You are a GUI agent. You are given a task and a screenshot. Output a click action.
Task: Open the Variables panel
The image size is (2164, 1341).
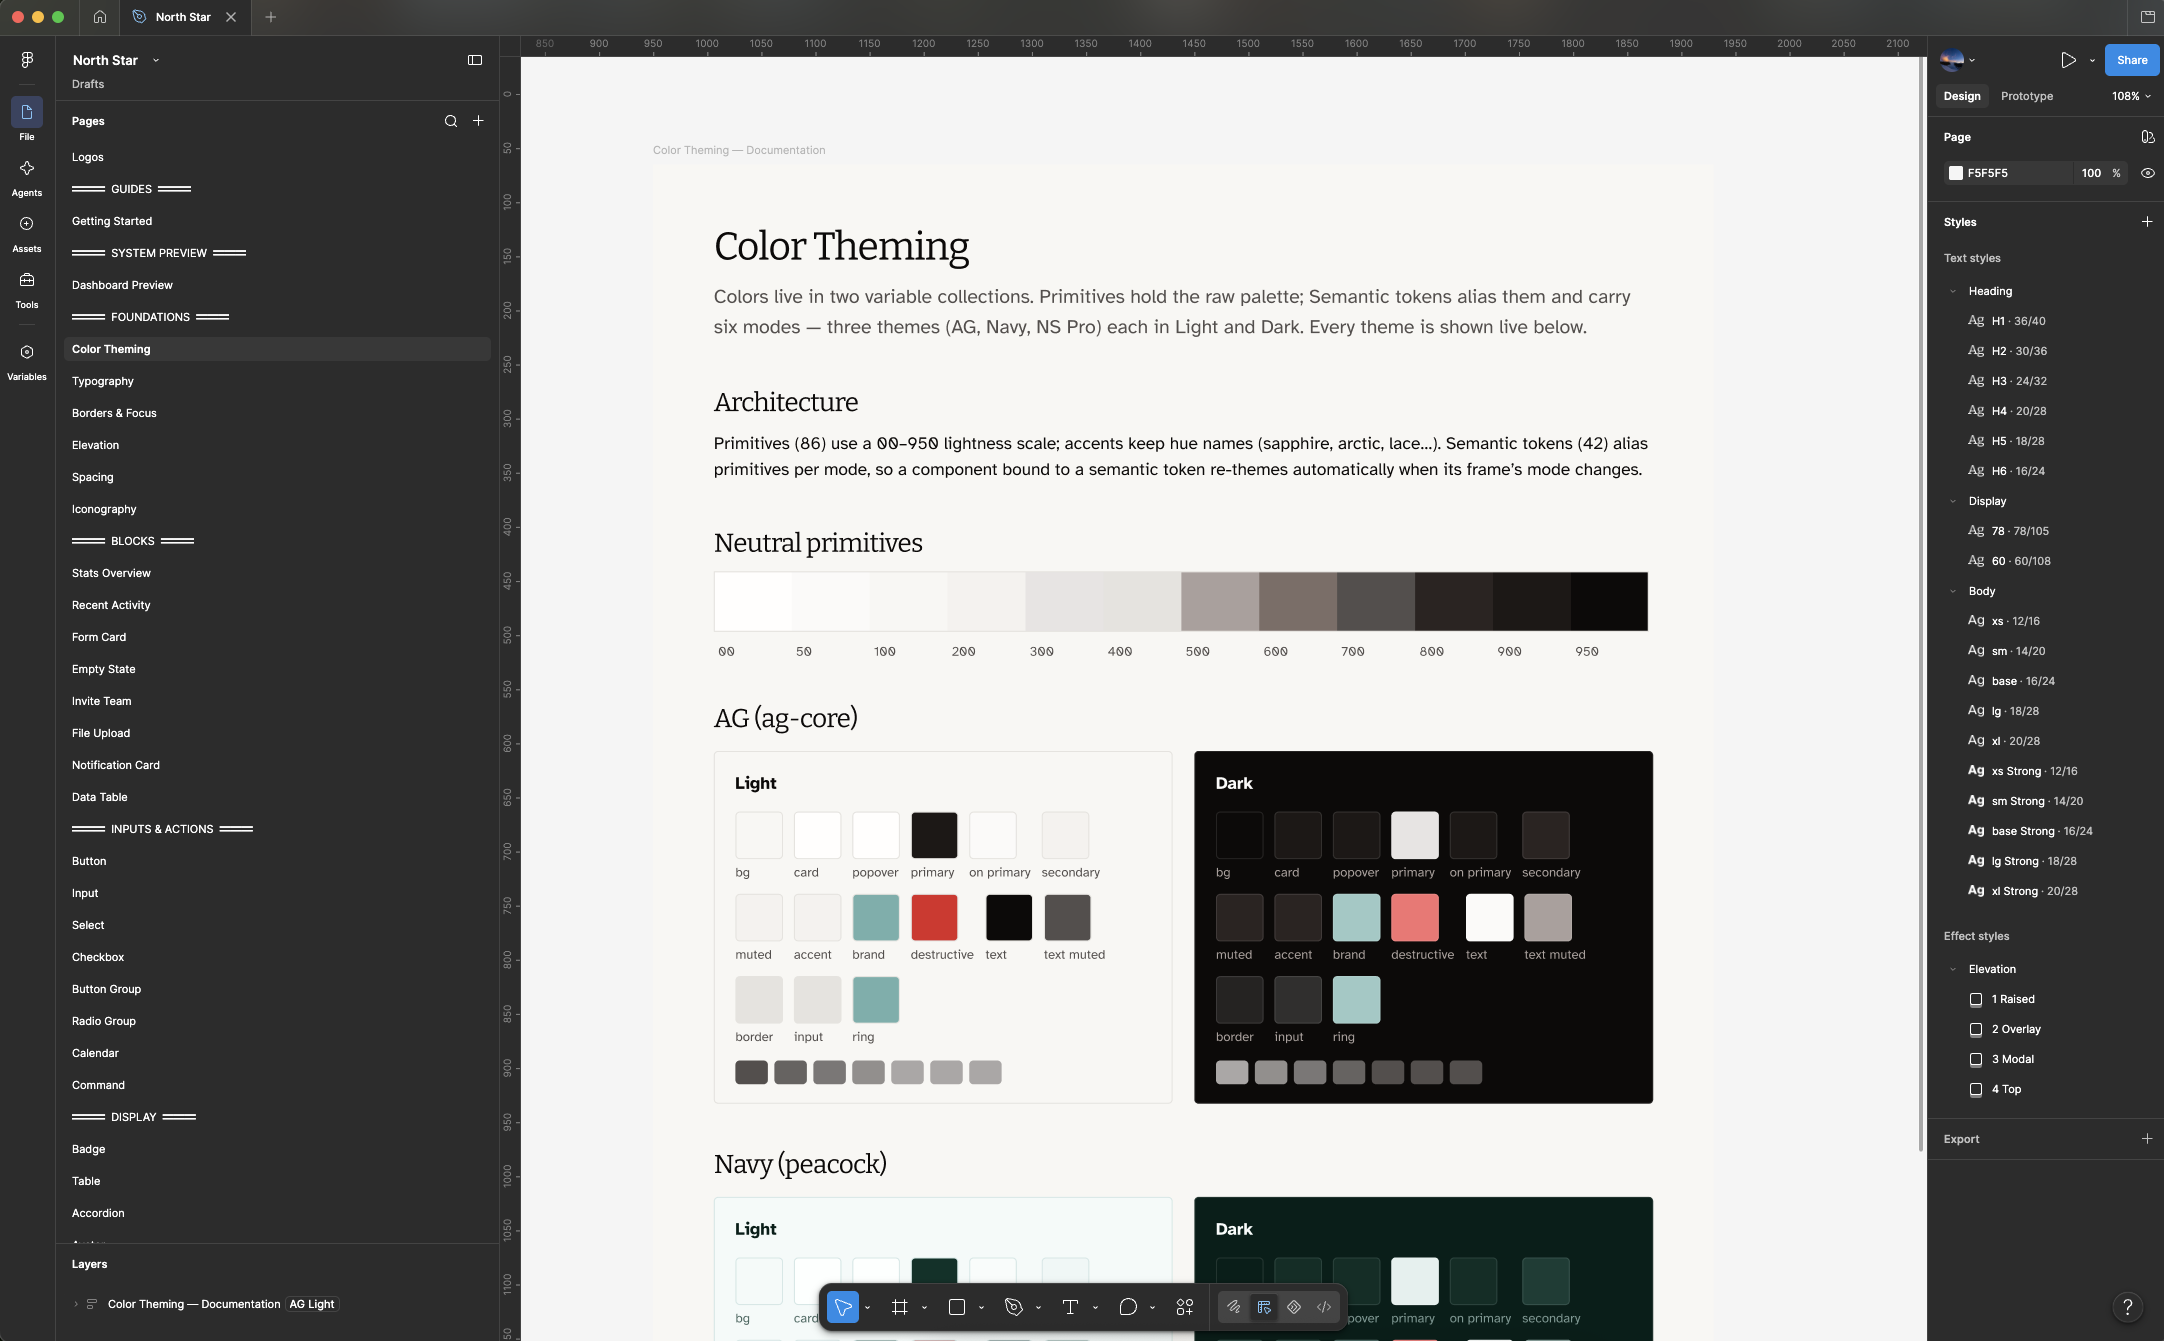[x=27, y=361]
